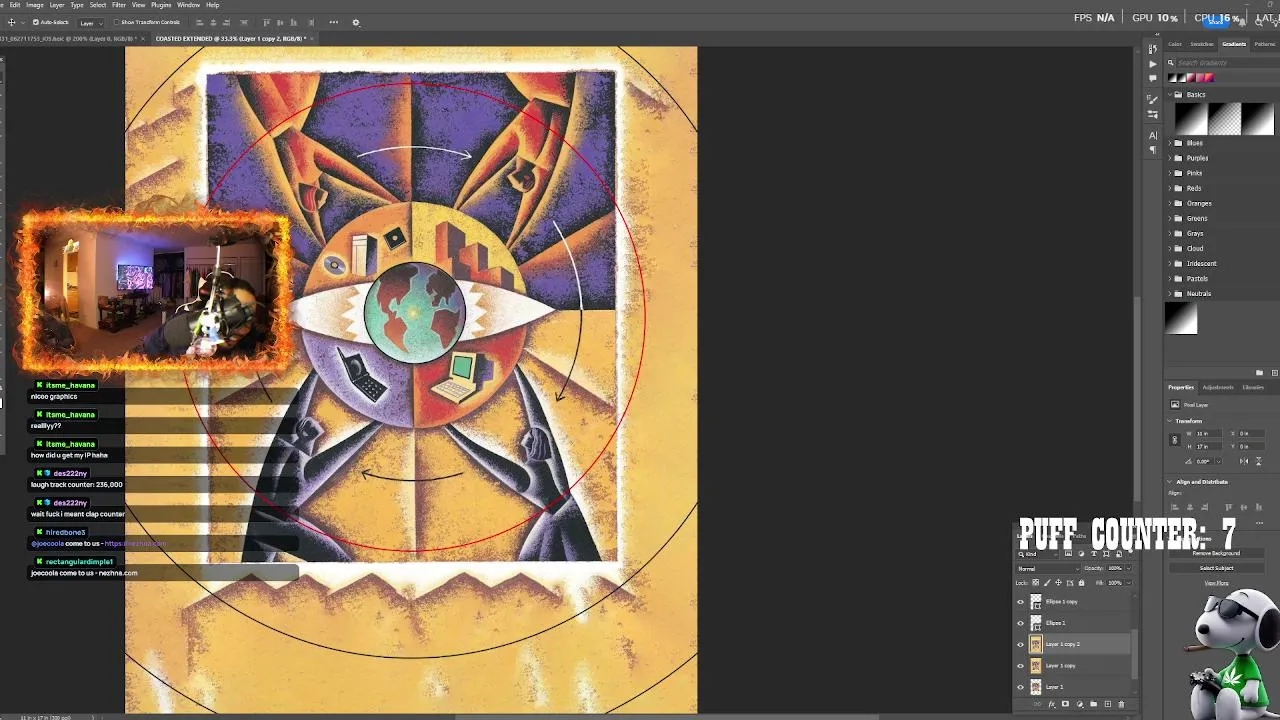The height and width of the screenshot is (720, 1280).
Task: Open the History panel icon
Action: pos(1153,49)
